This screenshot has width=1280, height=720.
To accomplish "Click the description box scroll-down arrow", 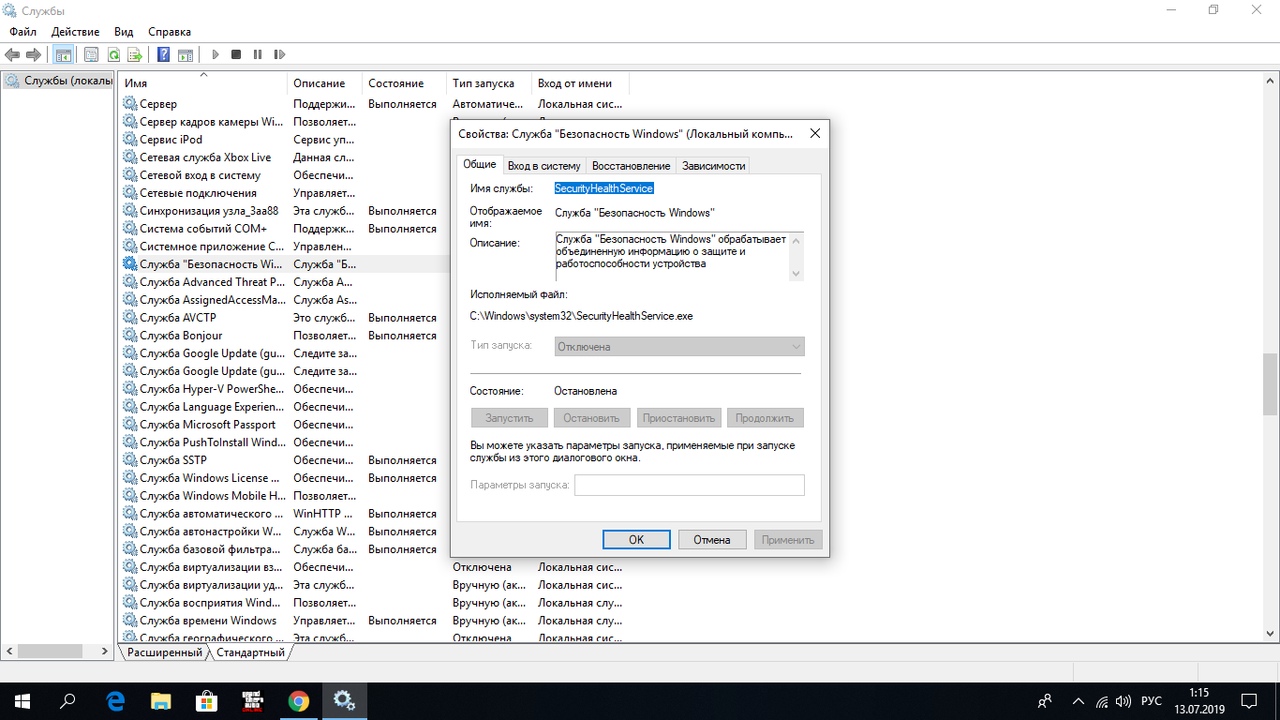I will pyautogui.click(x=796, y=273).
